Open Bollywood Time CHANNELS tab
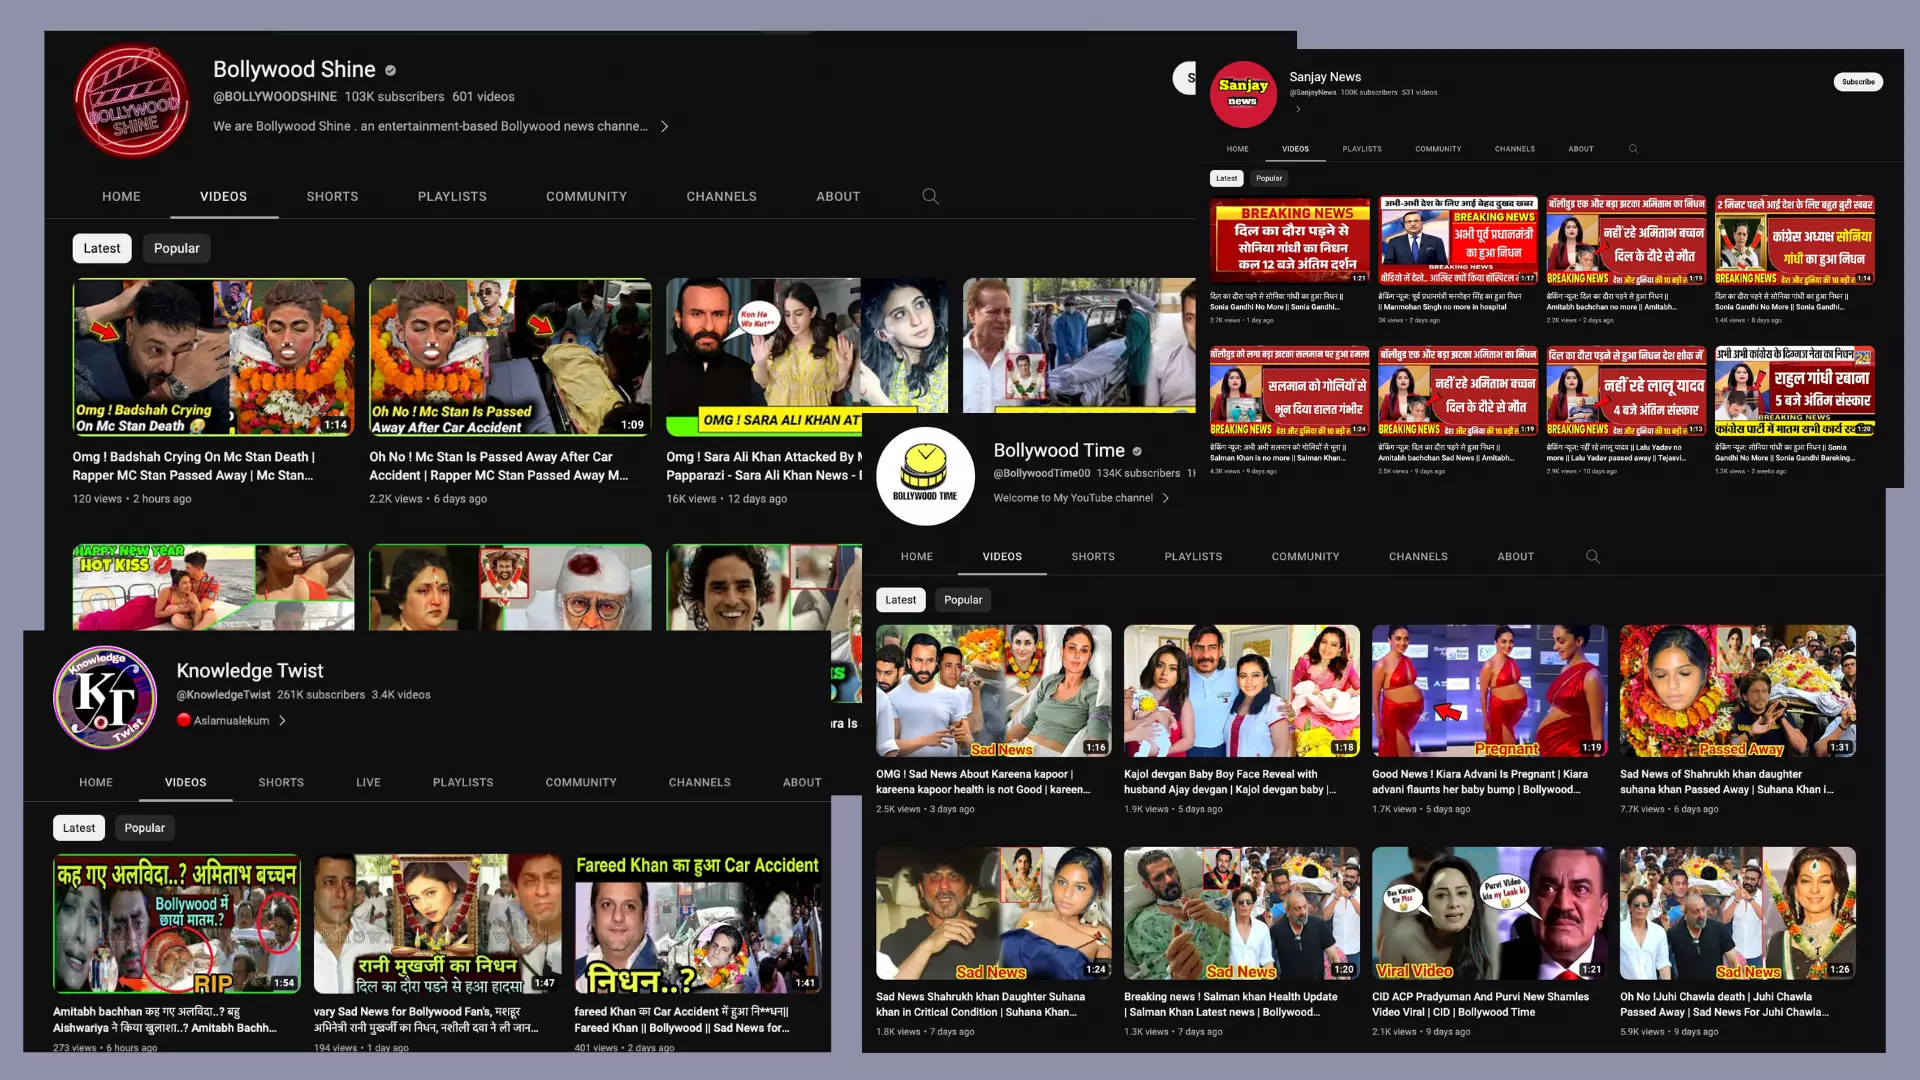Image resolution: width=1920 pixels, height=1080 pixels. (x=1418, y=557)
